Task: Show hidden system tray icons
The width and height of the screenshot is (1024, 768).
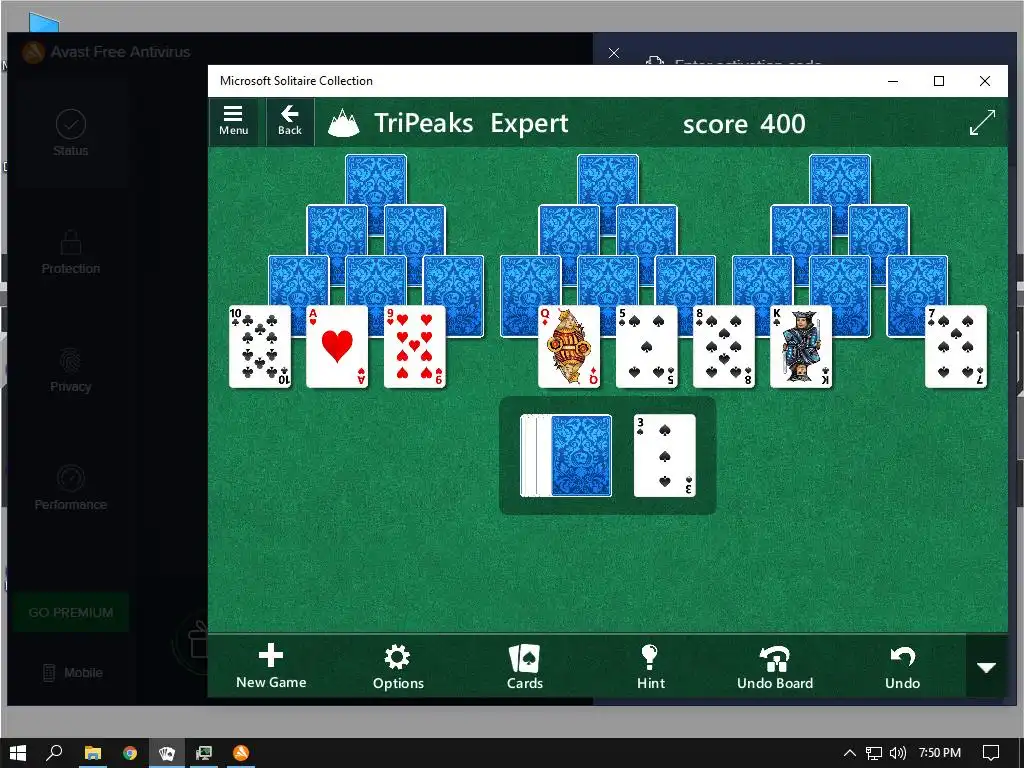Action: pos(850,753)
